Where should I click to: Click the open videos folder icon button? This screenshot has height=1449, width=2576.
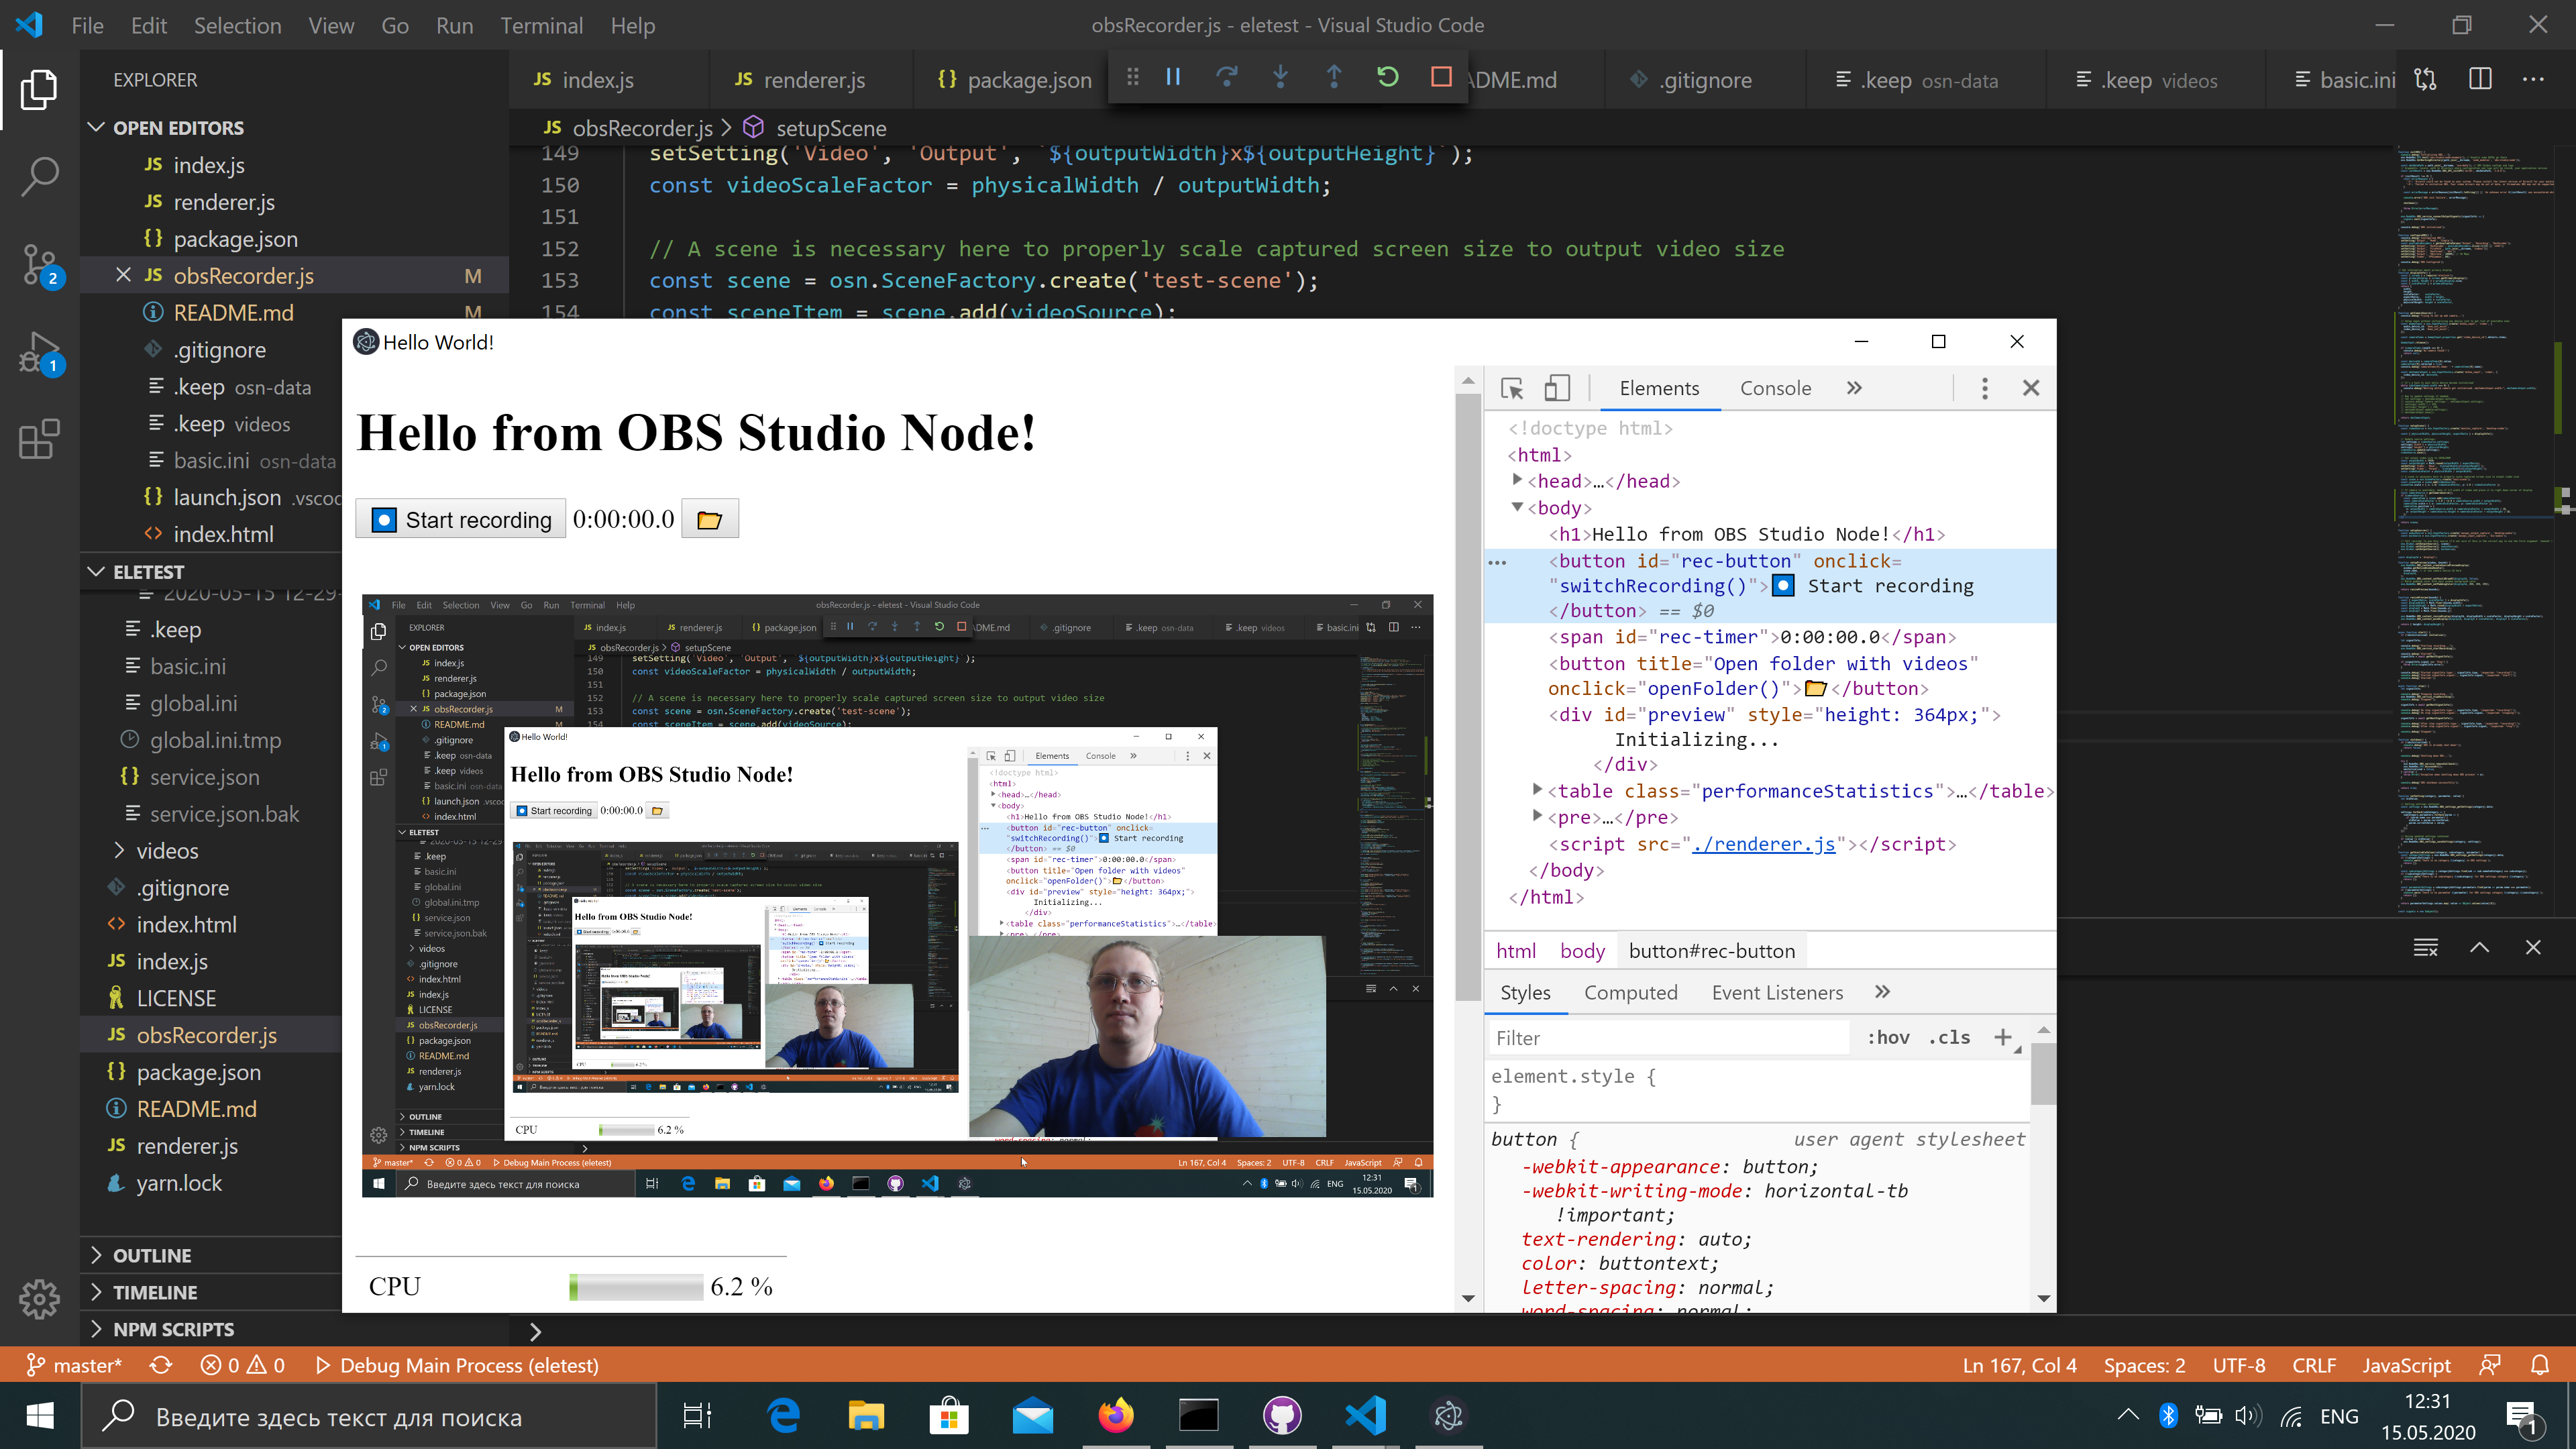(x=709, y=519)
